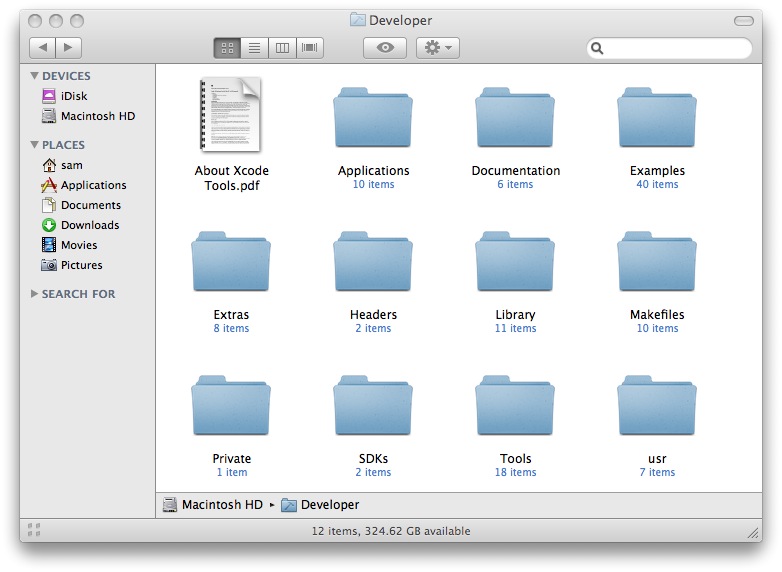Screen dimensions: 782x572
Task: Collapse the DEVICES sidebar section
Action: pos(34,76)
